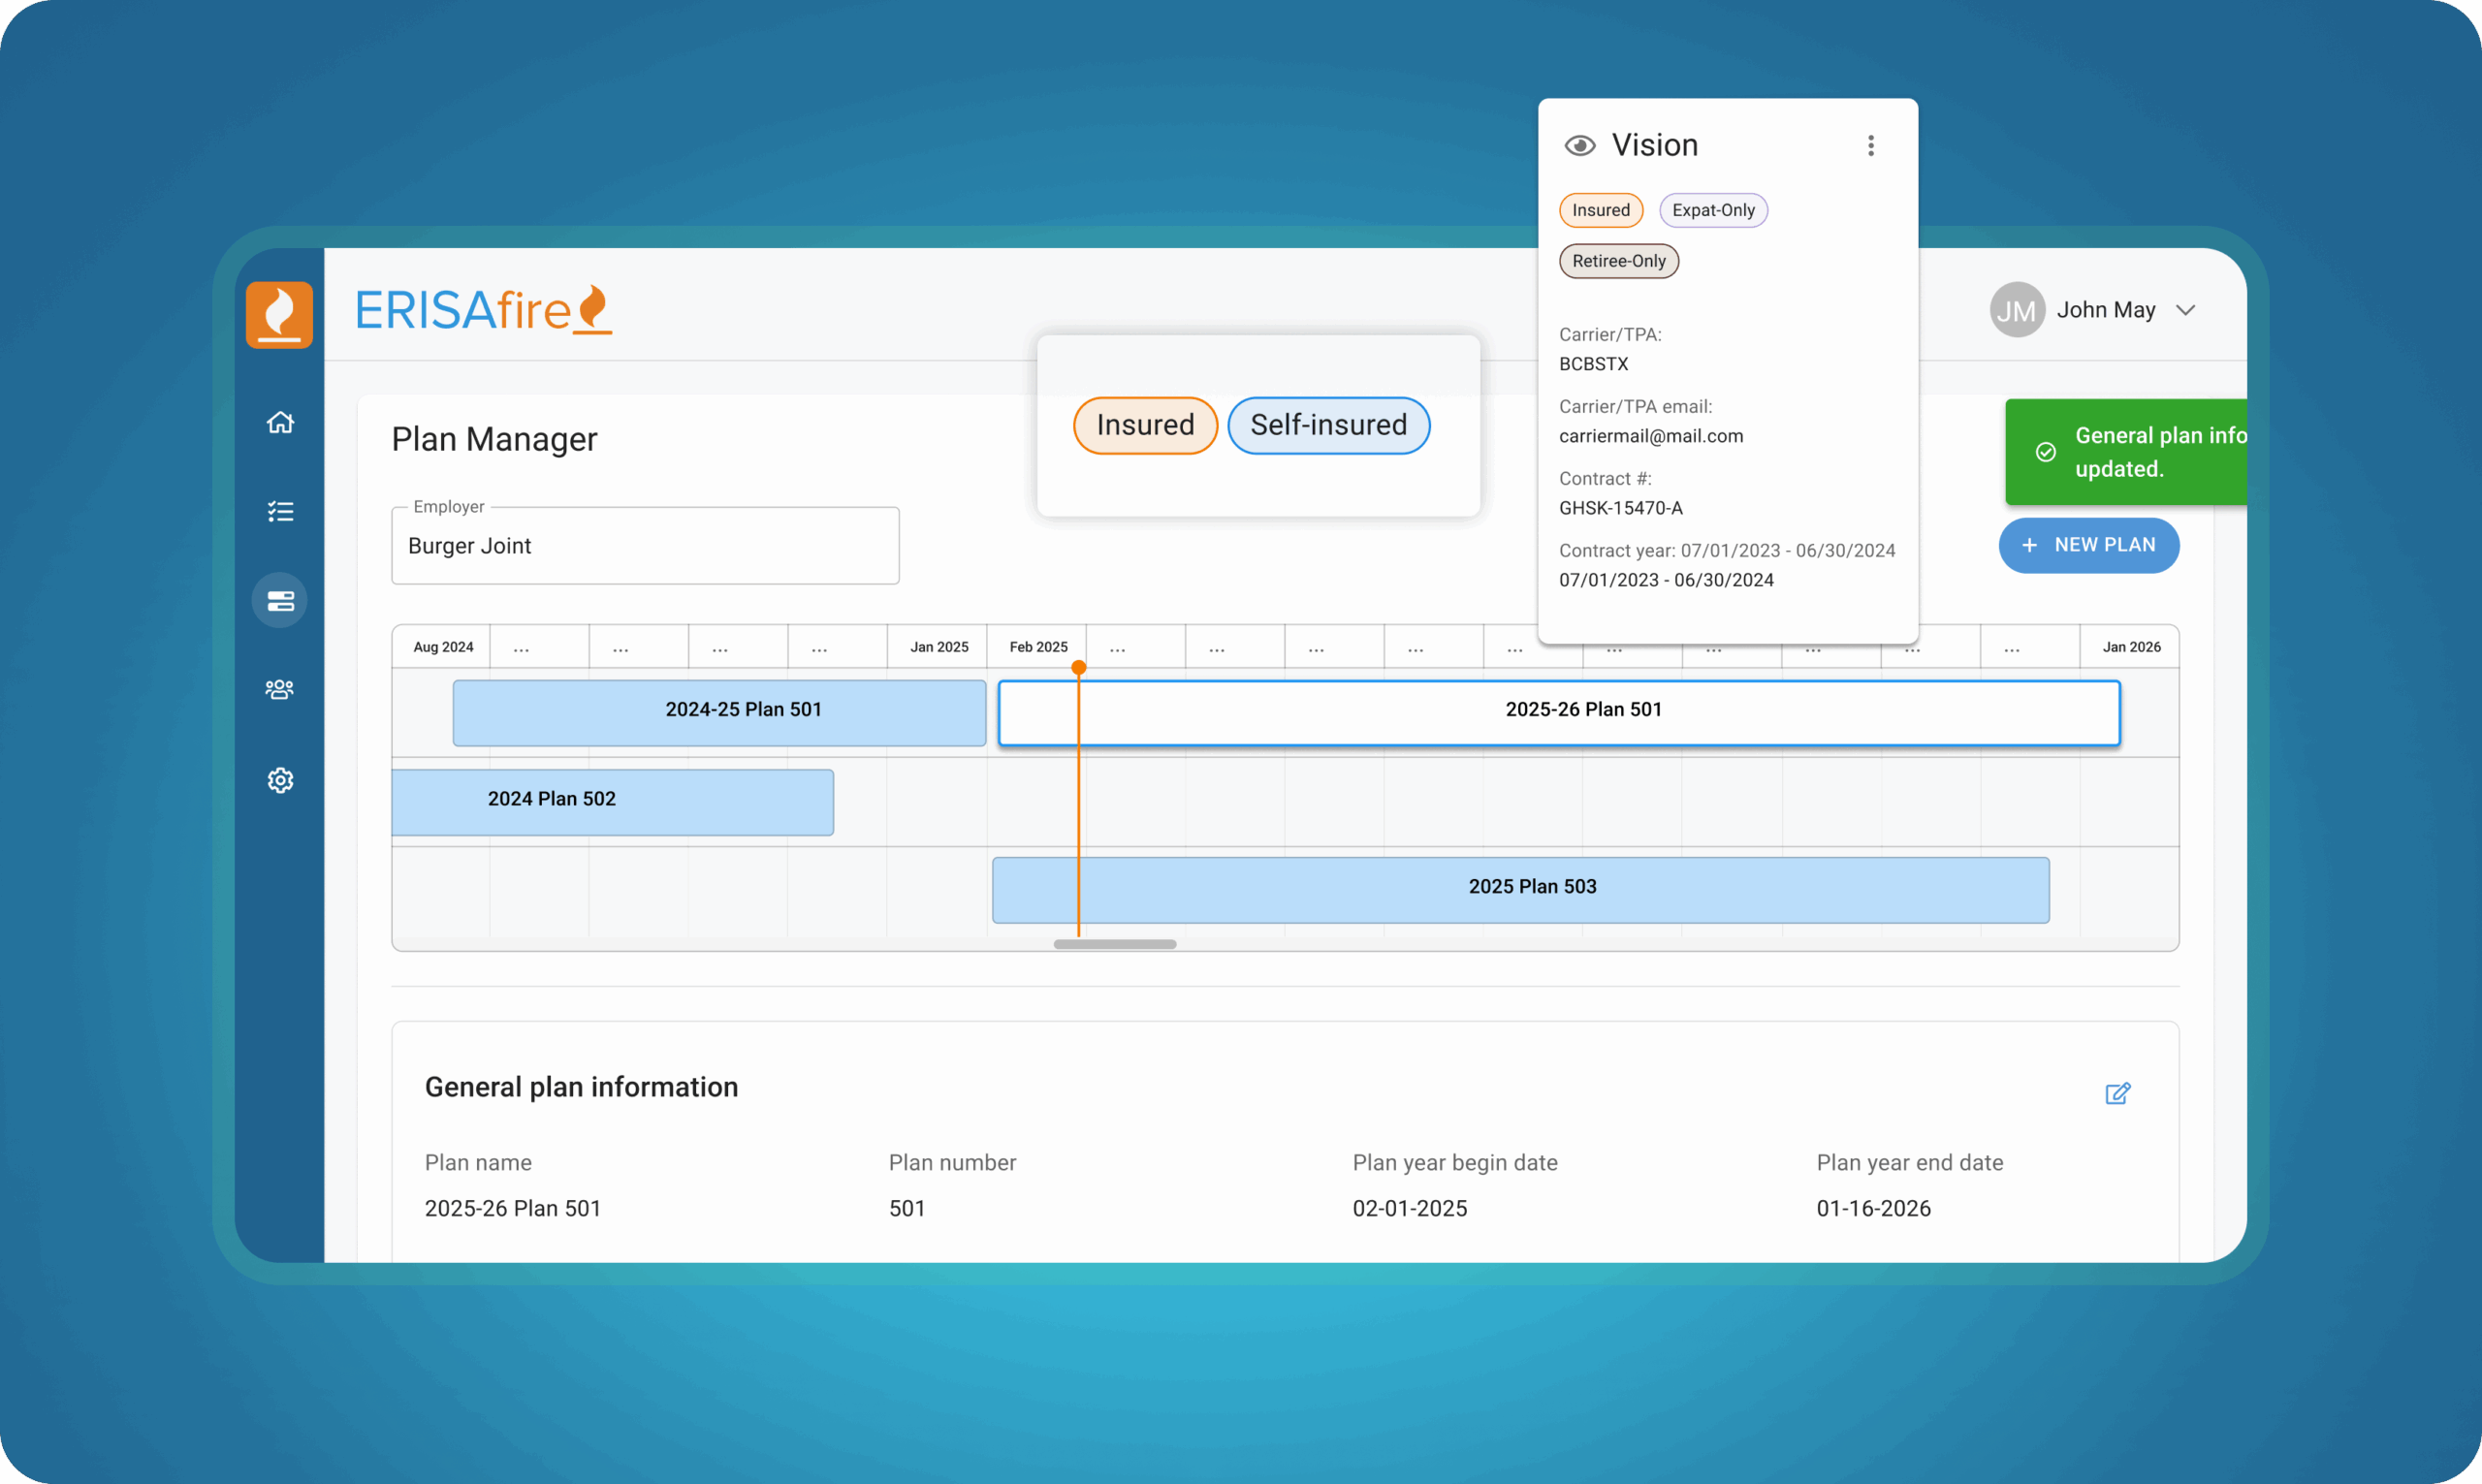Click the Employer field Burger Joint
The height and width of the screenshot is (1484, 2482).
pyautogui.click(x=645, y=546)
